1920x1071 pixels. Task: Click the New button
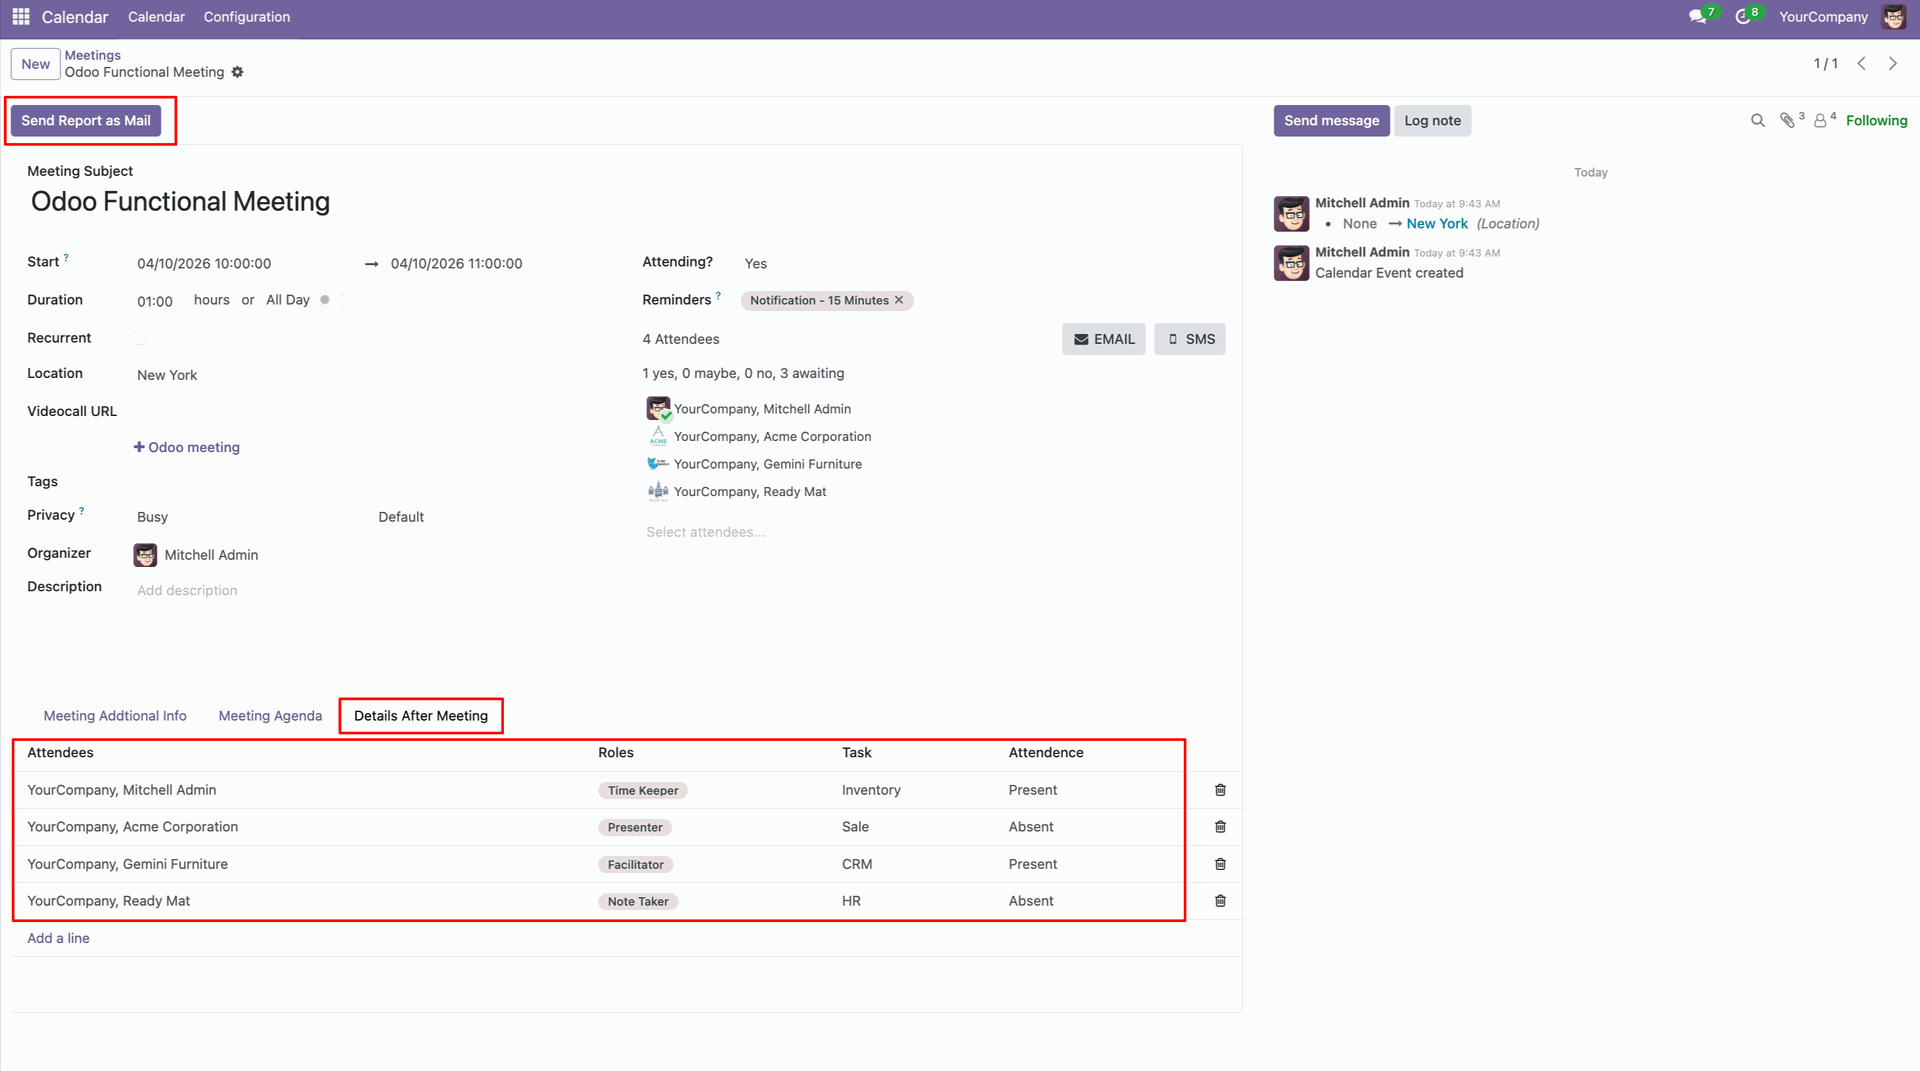pos(36,64)
